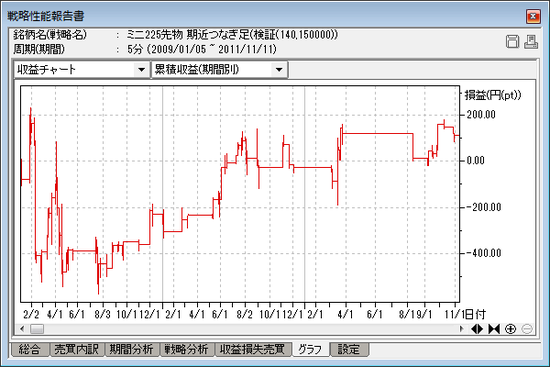The height and width of the screenshot is (367, 550).
Task: Switch to the 売買内訳 tab
Action: click(76, 349)
